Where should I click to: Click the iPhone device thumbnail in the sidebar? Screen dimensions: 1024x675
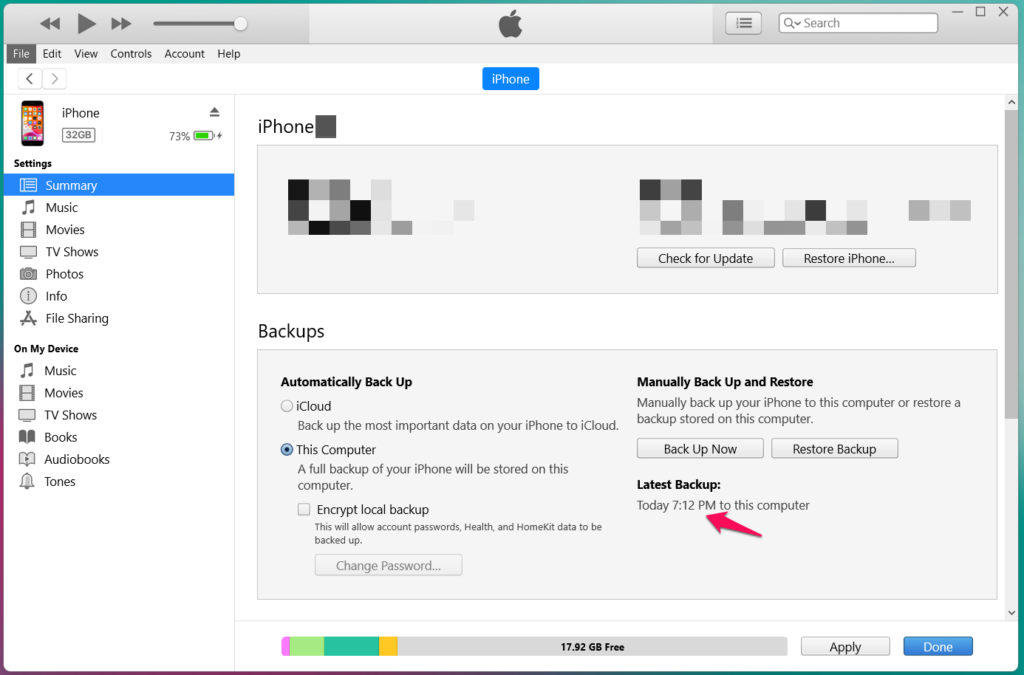click(33, 123)
